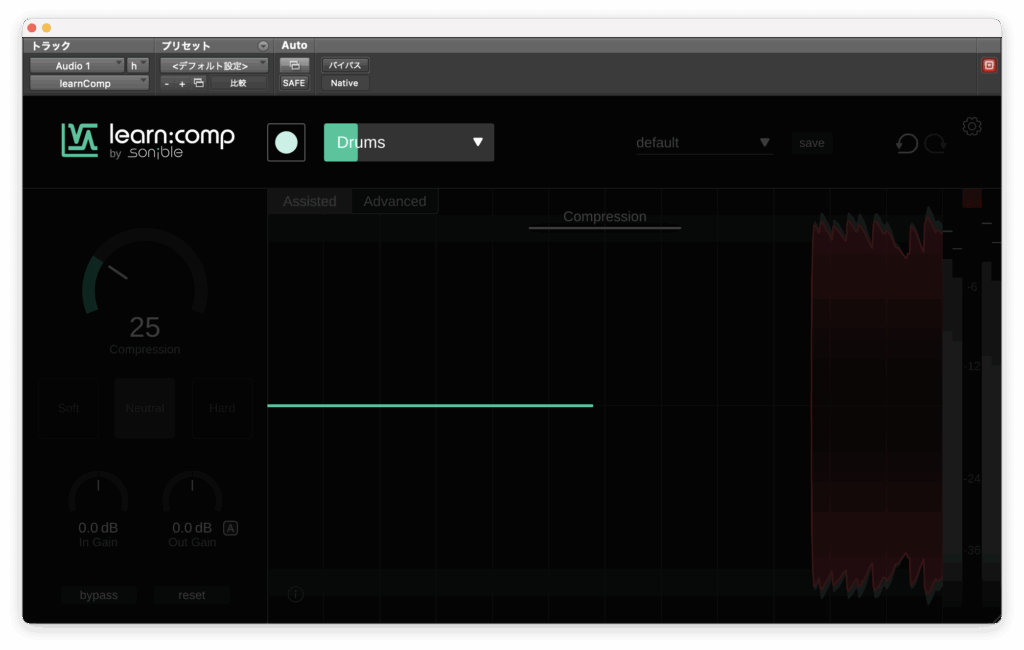Undo the last change with the undo arrow
1024x650 pixels.
(907, 143)
